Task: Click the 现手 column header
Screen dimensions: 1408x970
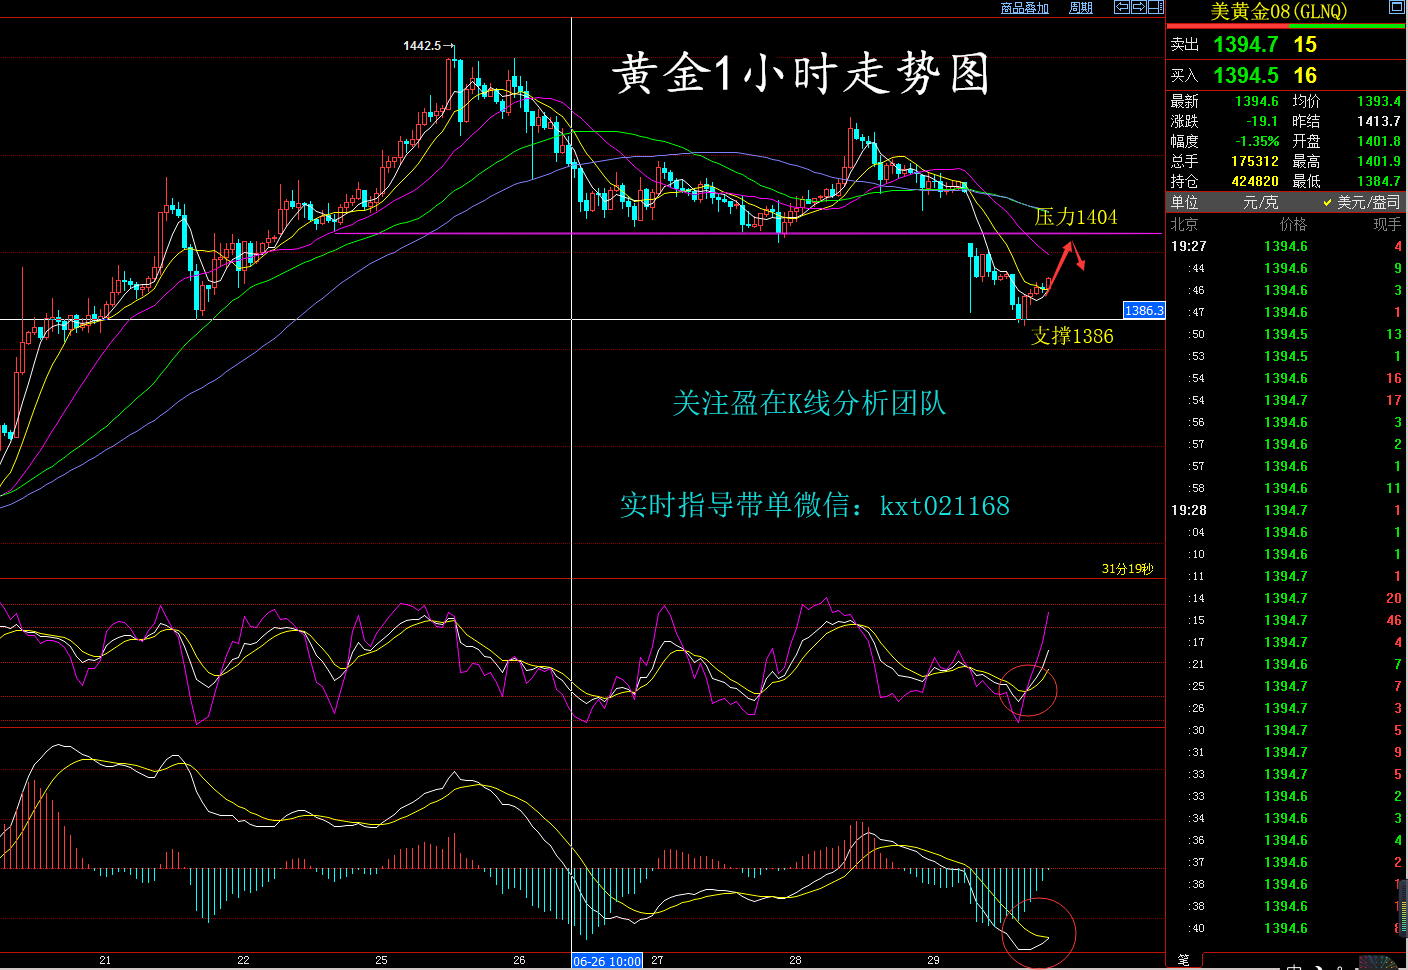Action: [x=1387, y=225]
